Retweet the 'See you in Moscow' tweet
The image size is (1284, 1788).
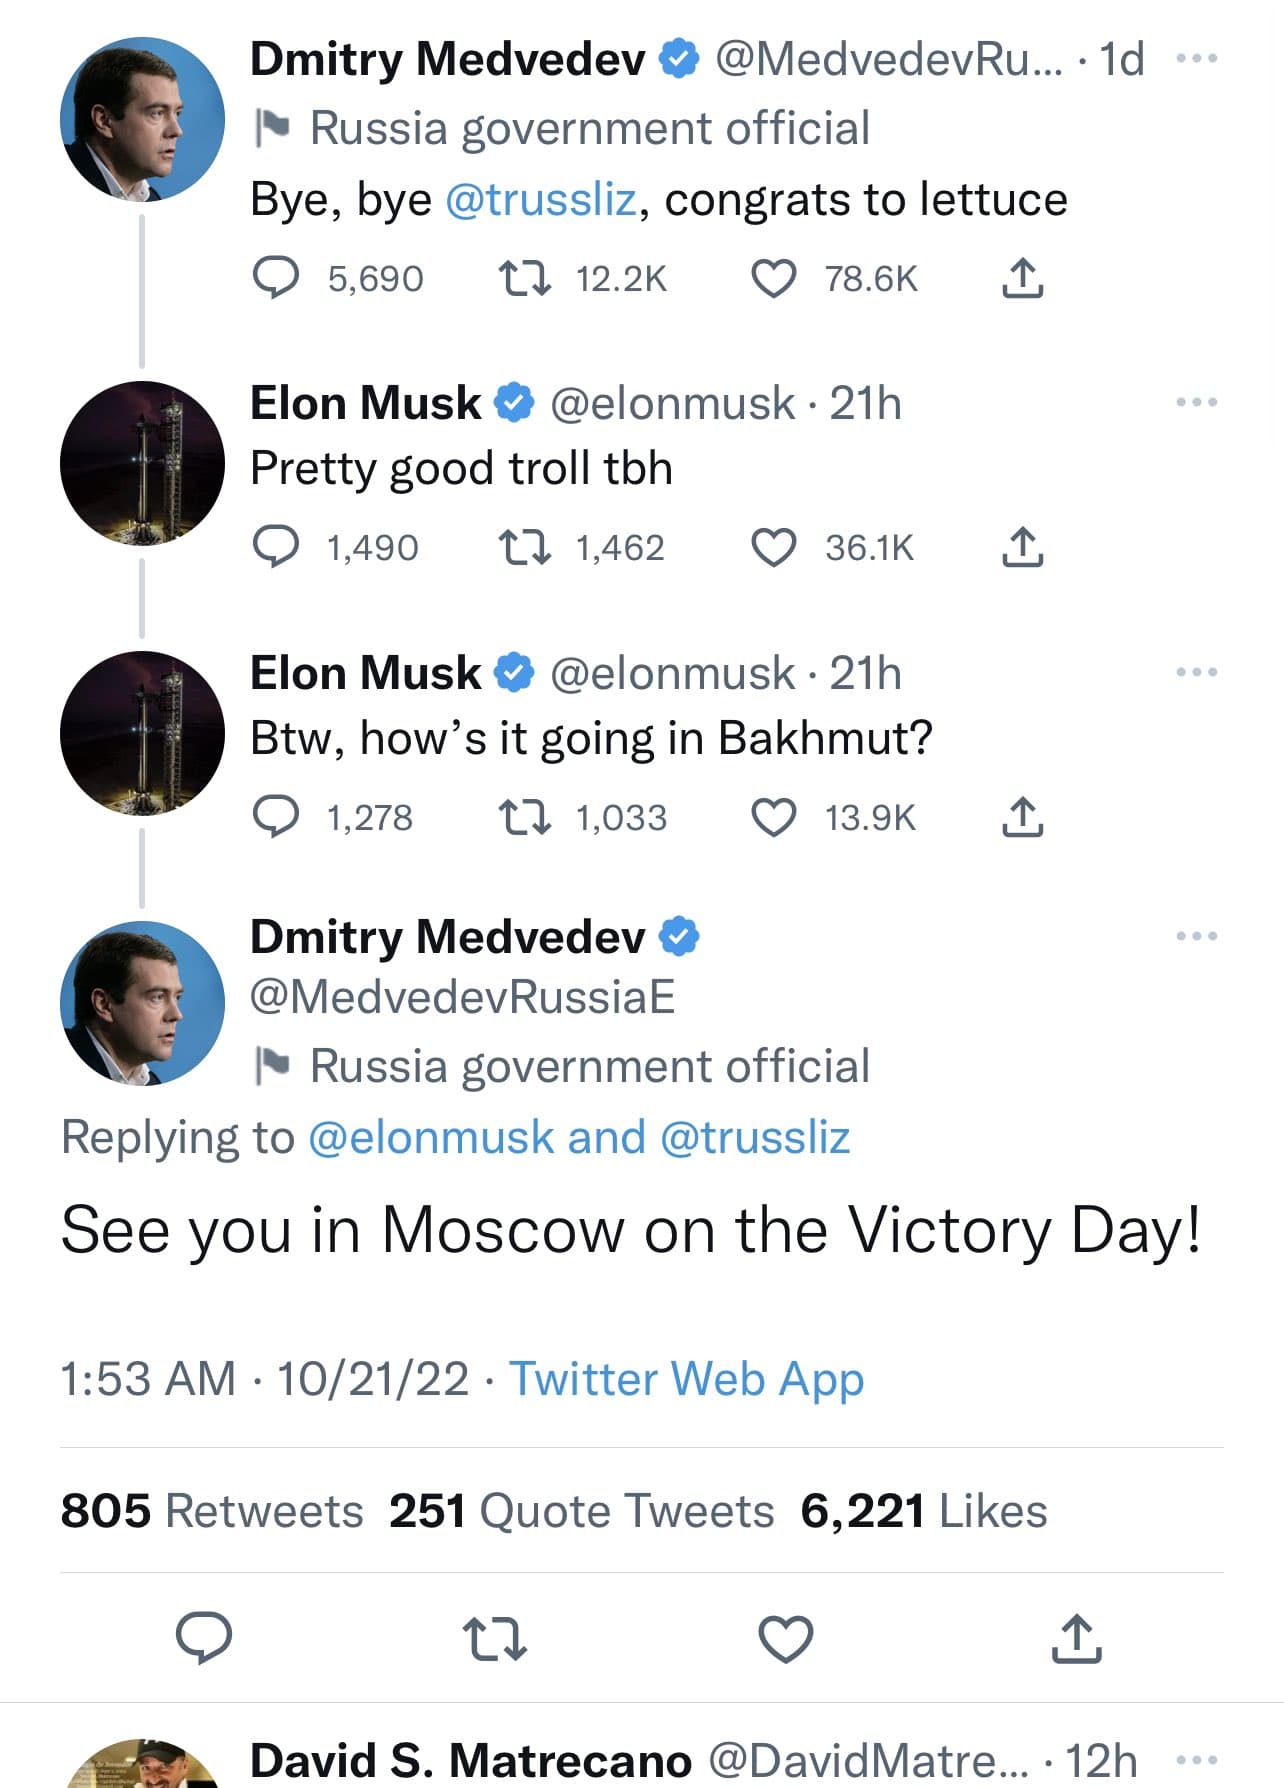(495, 1639)
